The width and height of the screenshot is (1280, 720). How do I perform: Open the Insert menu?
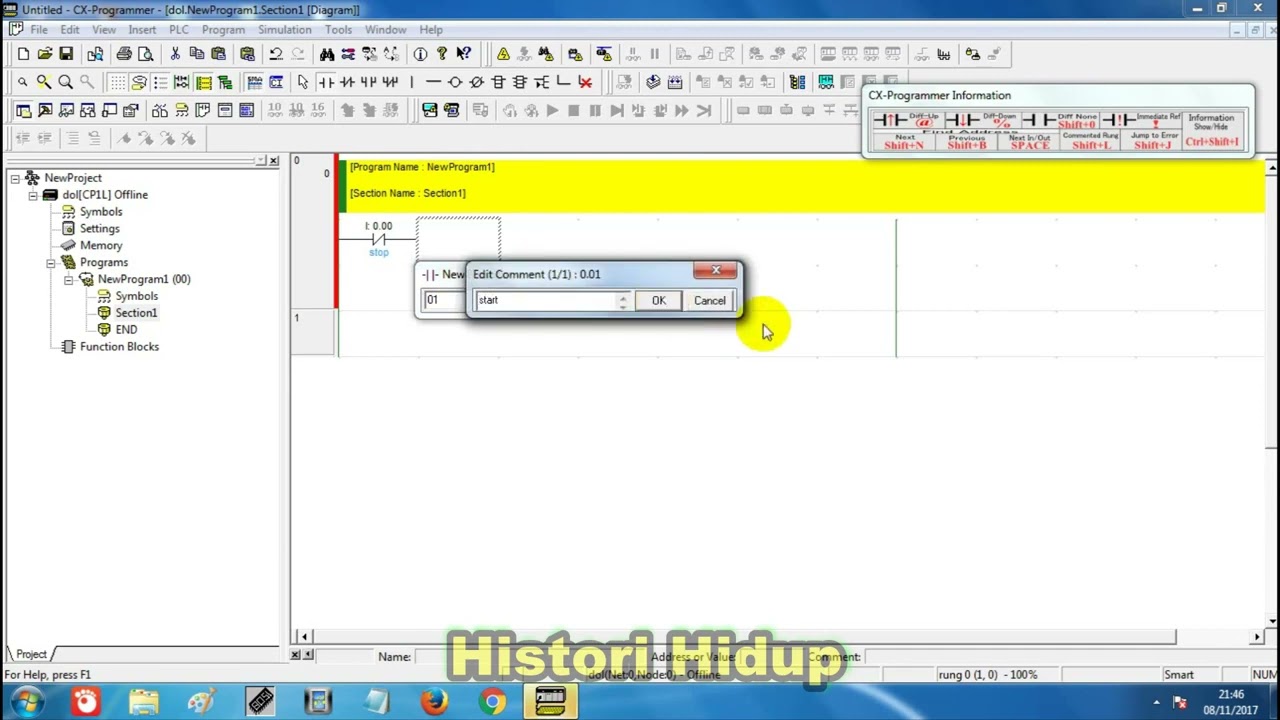coord(142,30)
